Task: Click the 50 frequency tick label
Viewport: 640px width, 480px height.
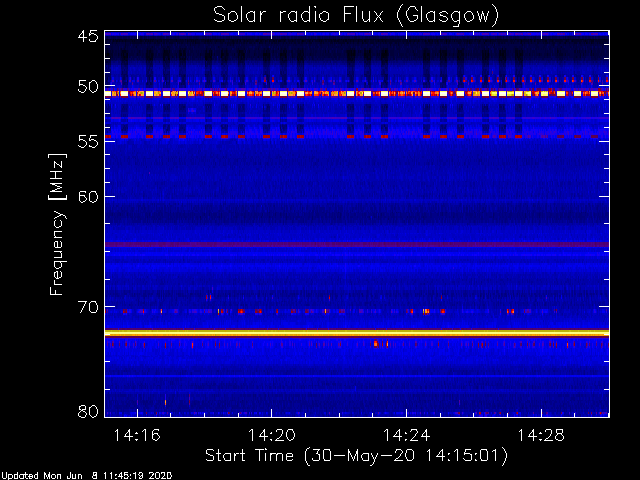Action: (x=88, y=87)
